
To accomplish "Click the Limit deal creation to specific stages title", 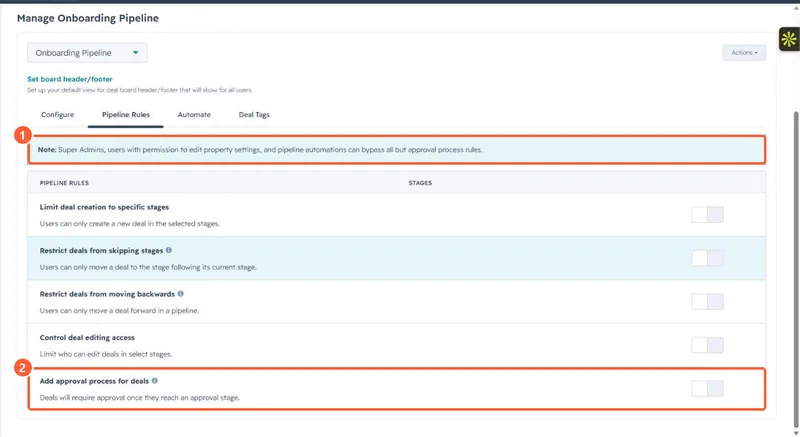I will tap(104, 207).
